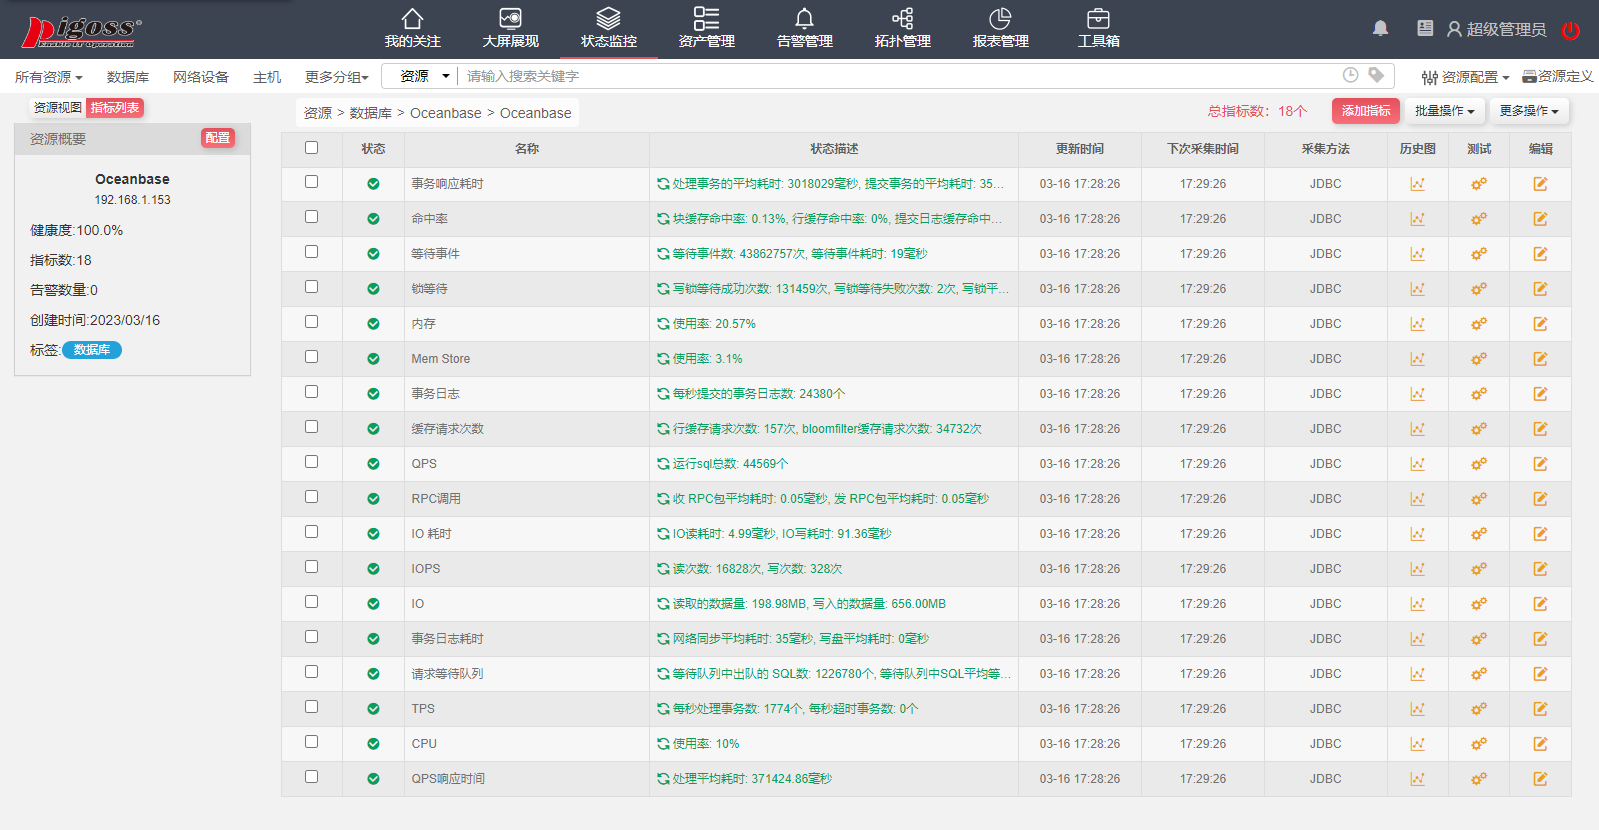The image size is (1599, 830).
Task: Click the 更新时间 column header
Action: (x=1080, y=149)
